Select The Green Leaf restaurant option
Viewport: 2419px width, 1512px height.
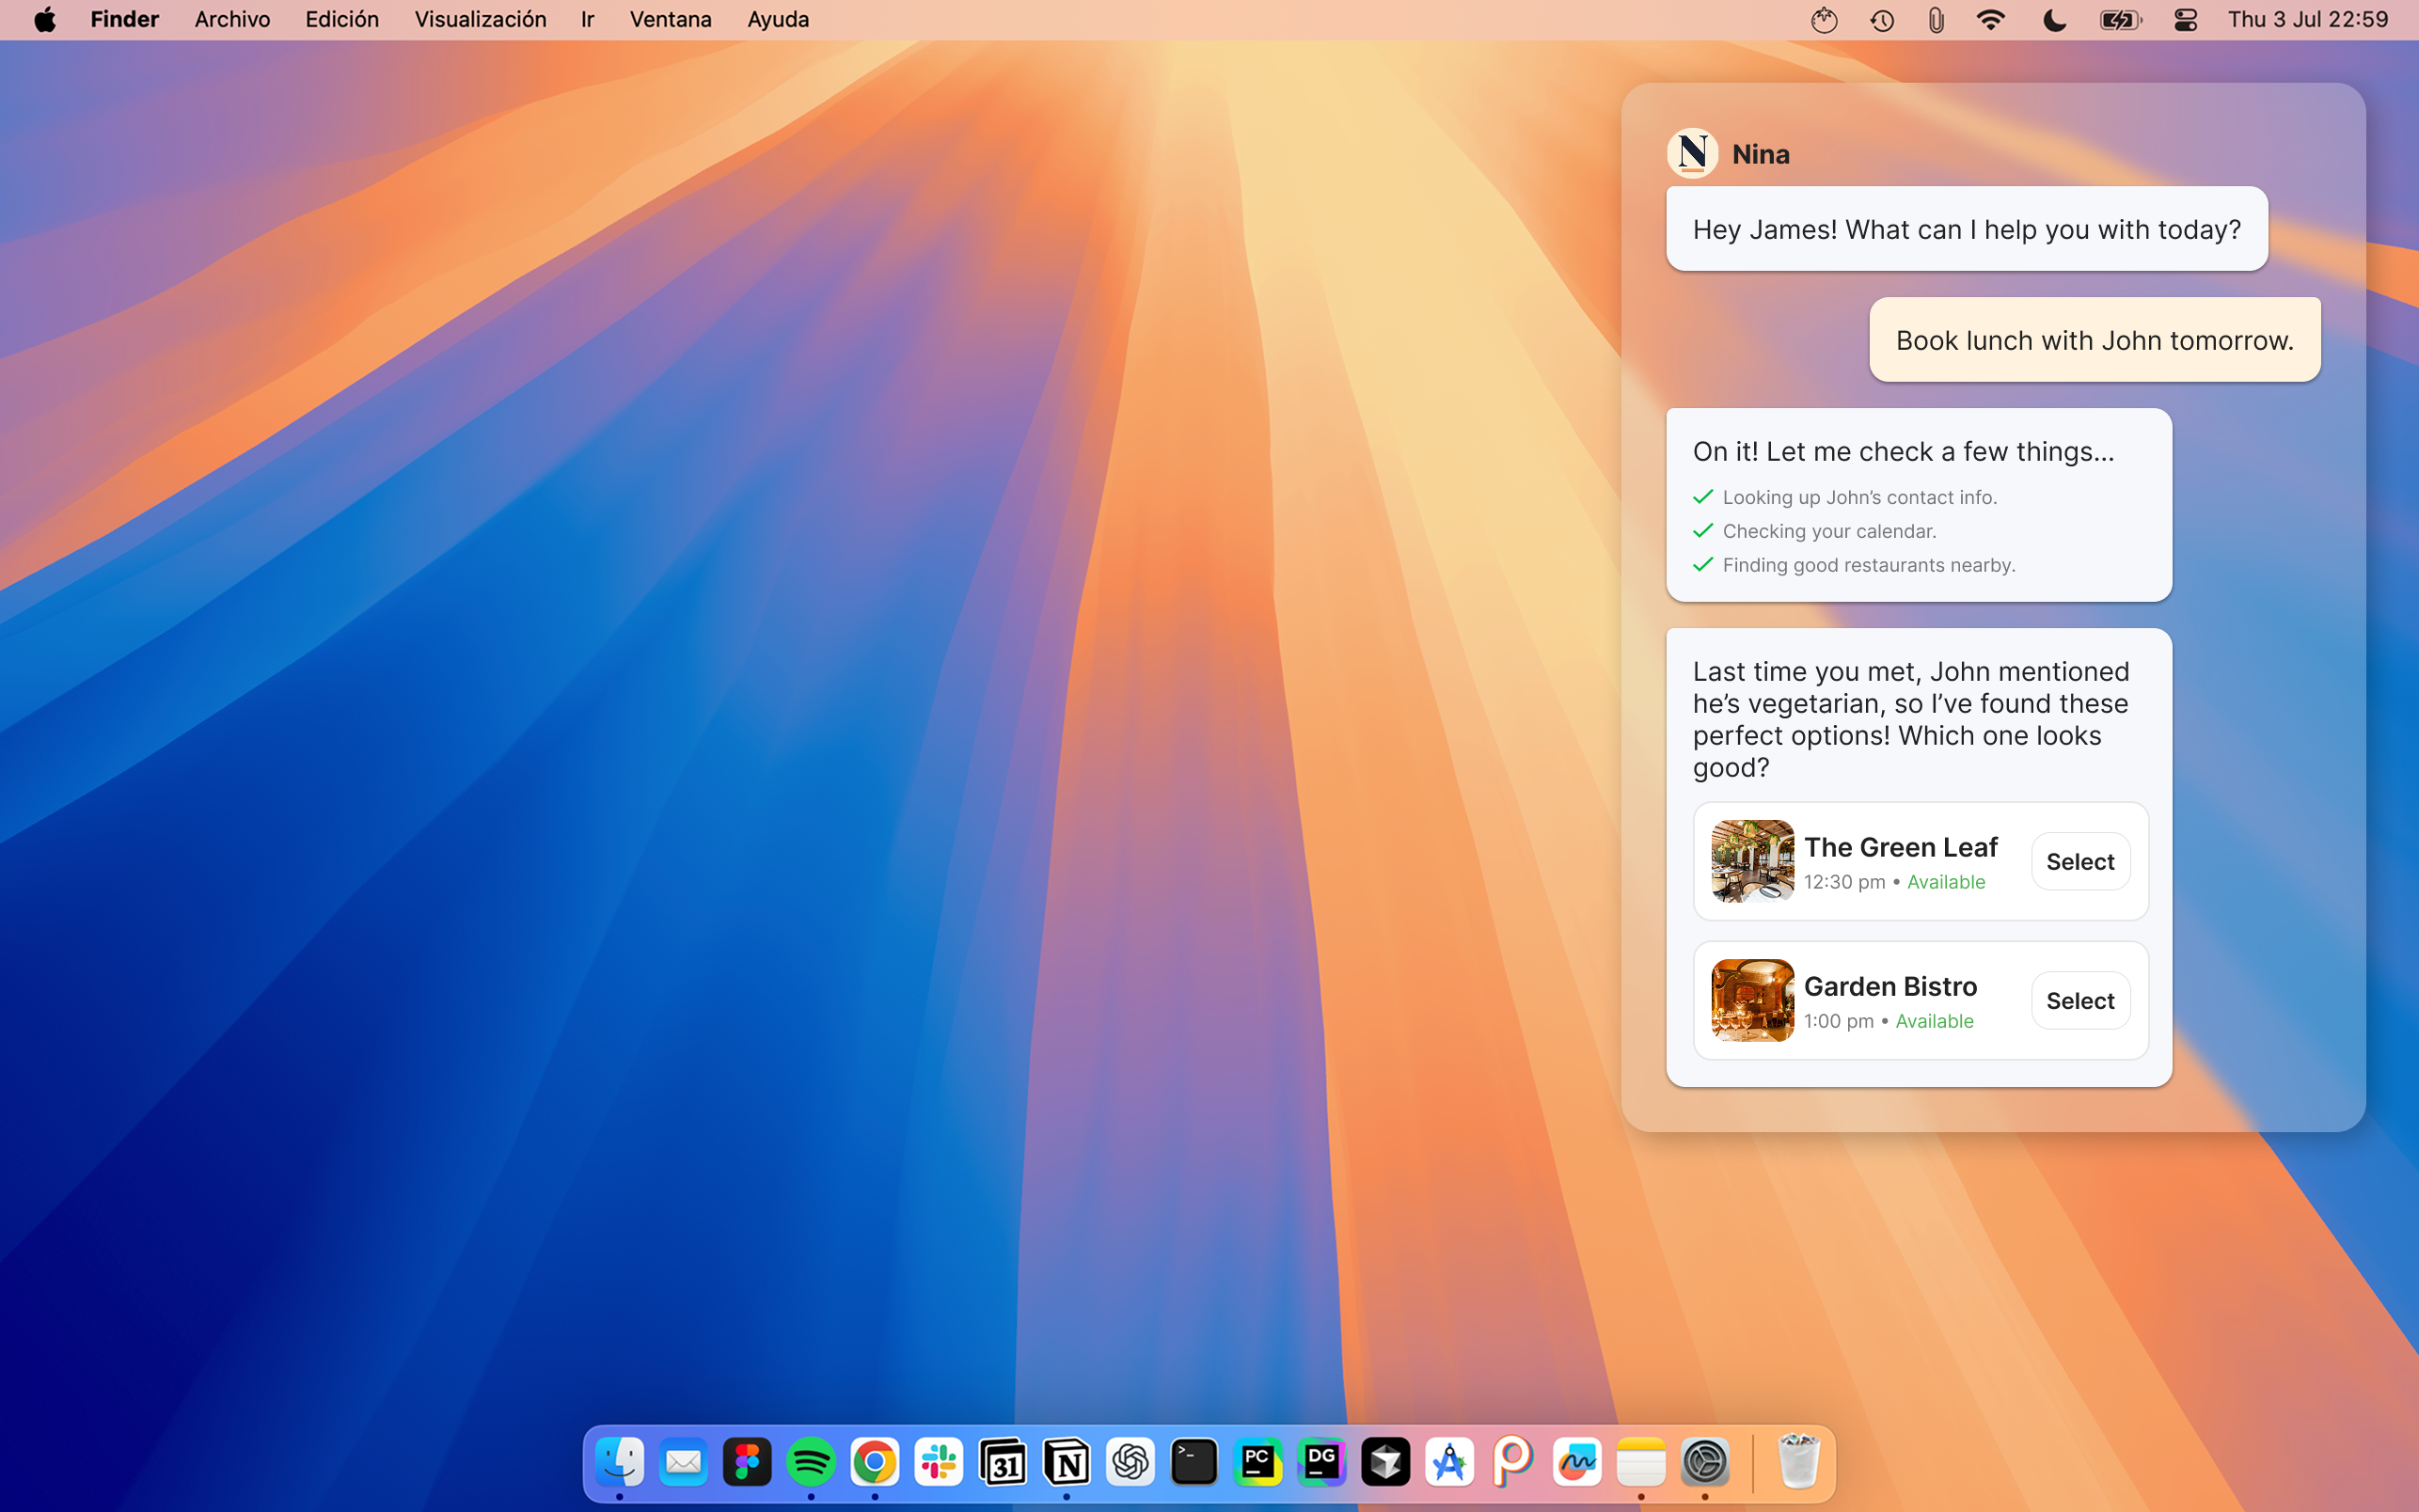[x=2079, y=861]
